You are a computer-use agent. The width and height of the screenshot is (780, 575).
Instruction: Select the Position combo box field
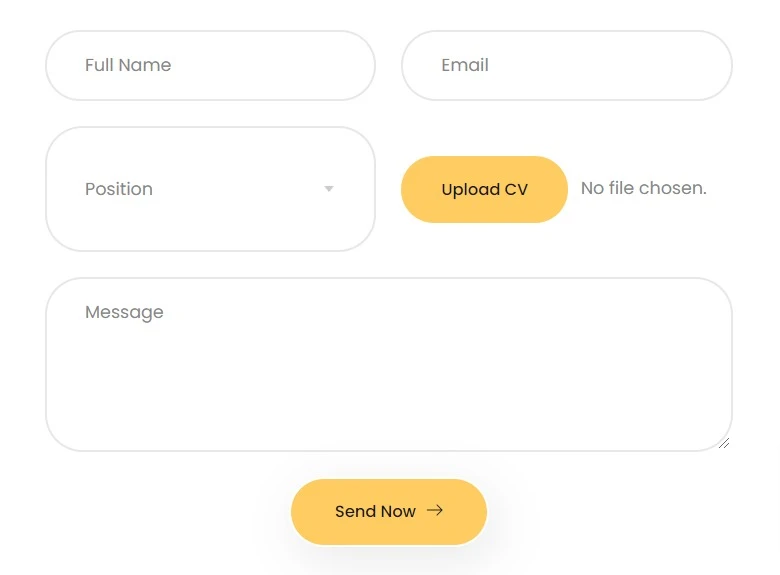210,189
